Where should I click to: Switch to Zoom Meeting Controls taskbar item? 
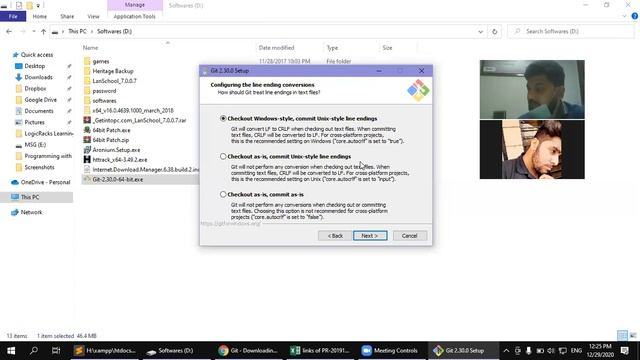(390, 351)
